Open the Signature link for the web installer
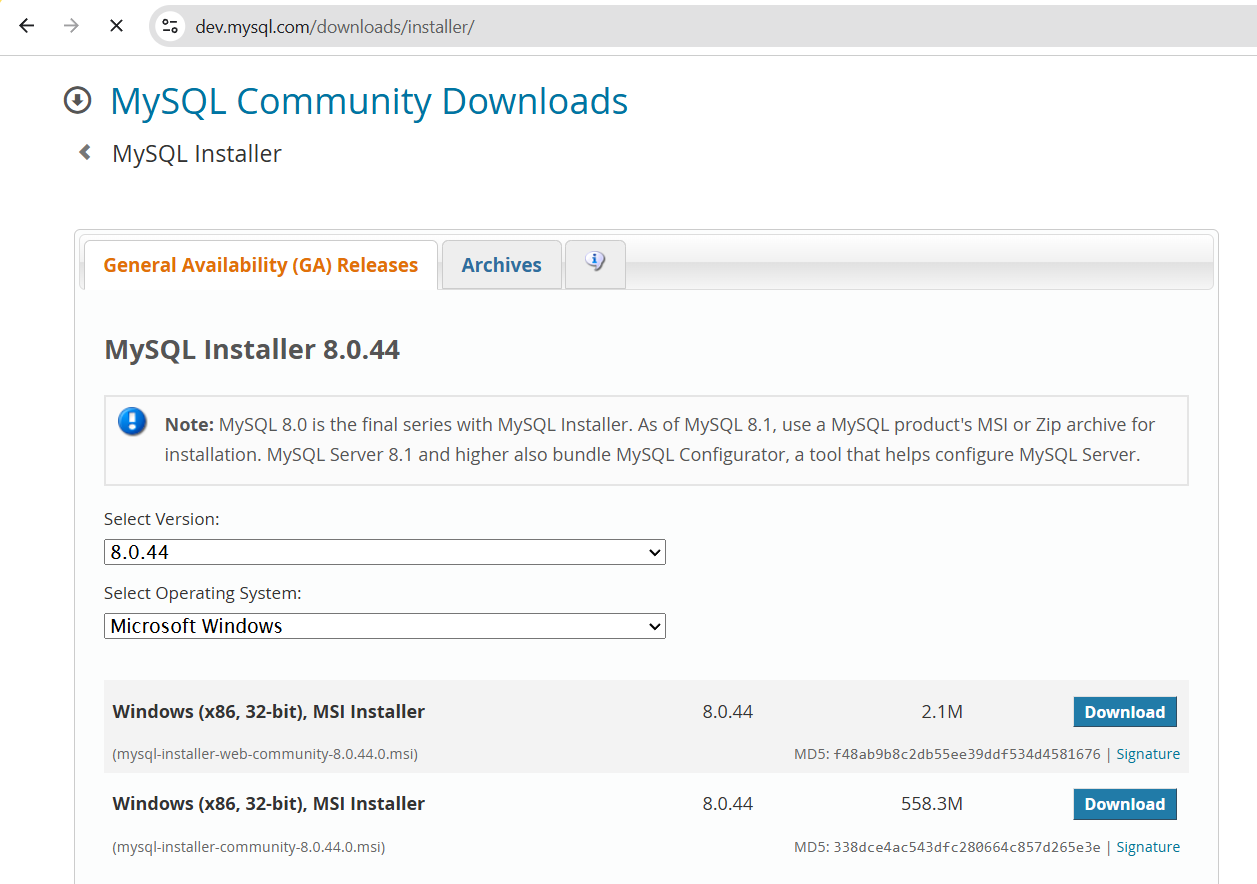The width and height of the screenshot is (1257, 884). point(1147,753)
